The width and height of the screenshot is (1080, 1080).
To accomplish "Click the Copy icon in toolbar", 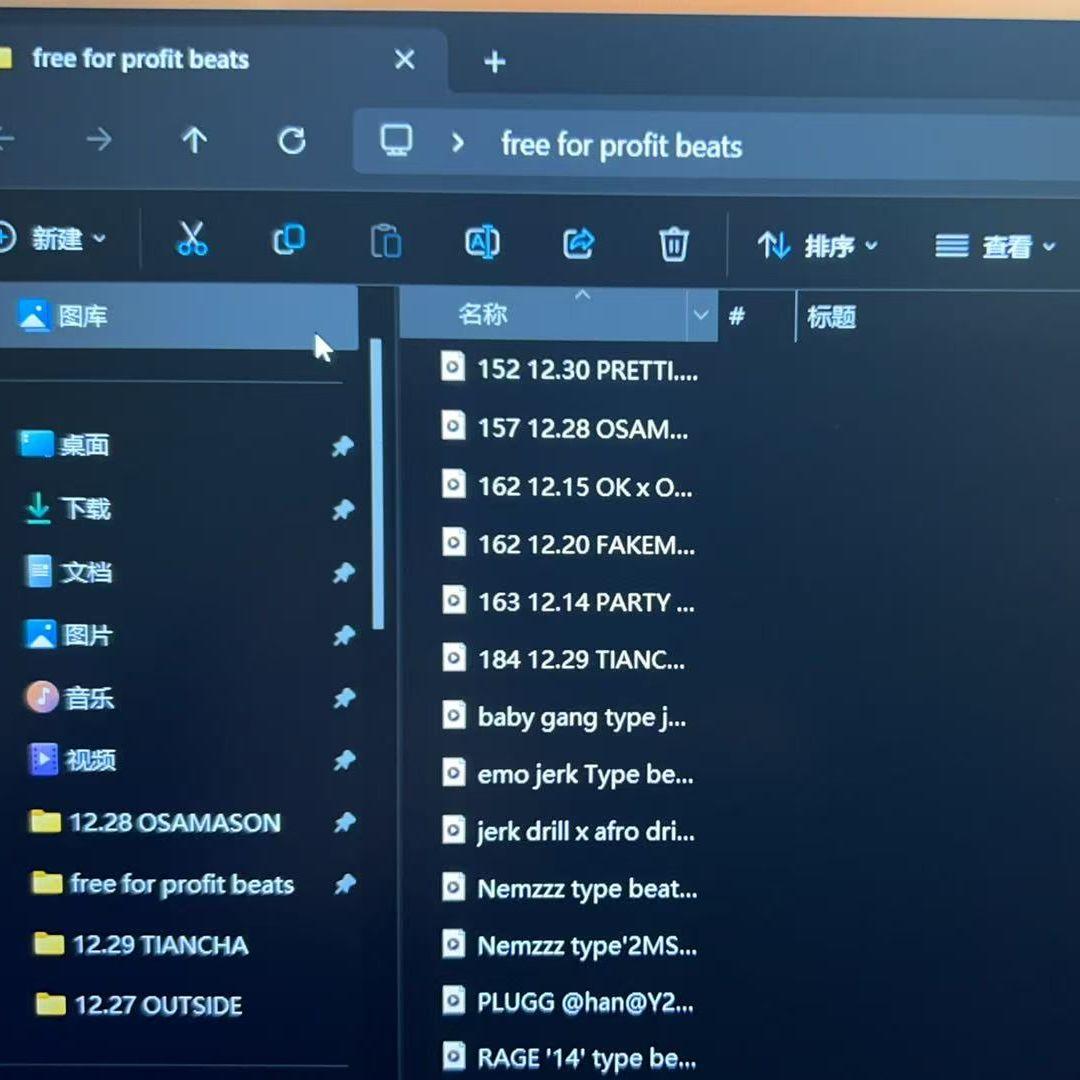I will tap(289, 240).
